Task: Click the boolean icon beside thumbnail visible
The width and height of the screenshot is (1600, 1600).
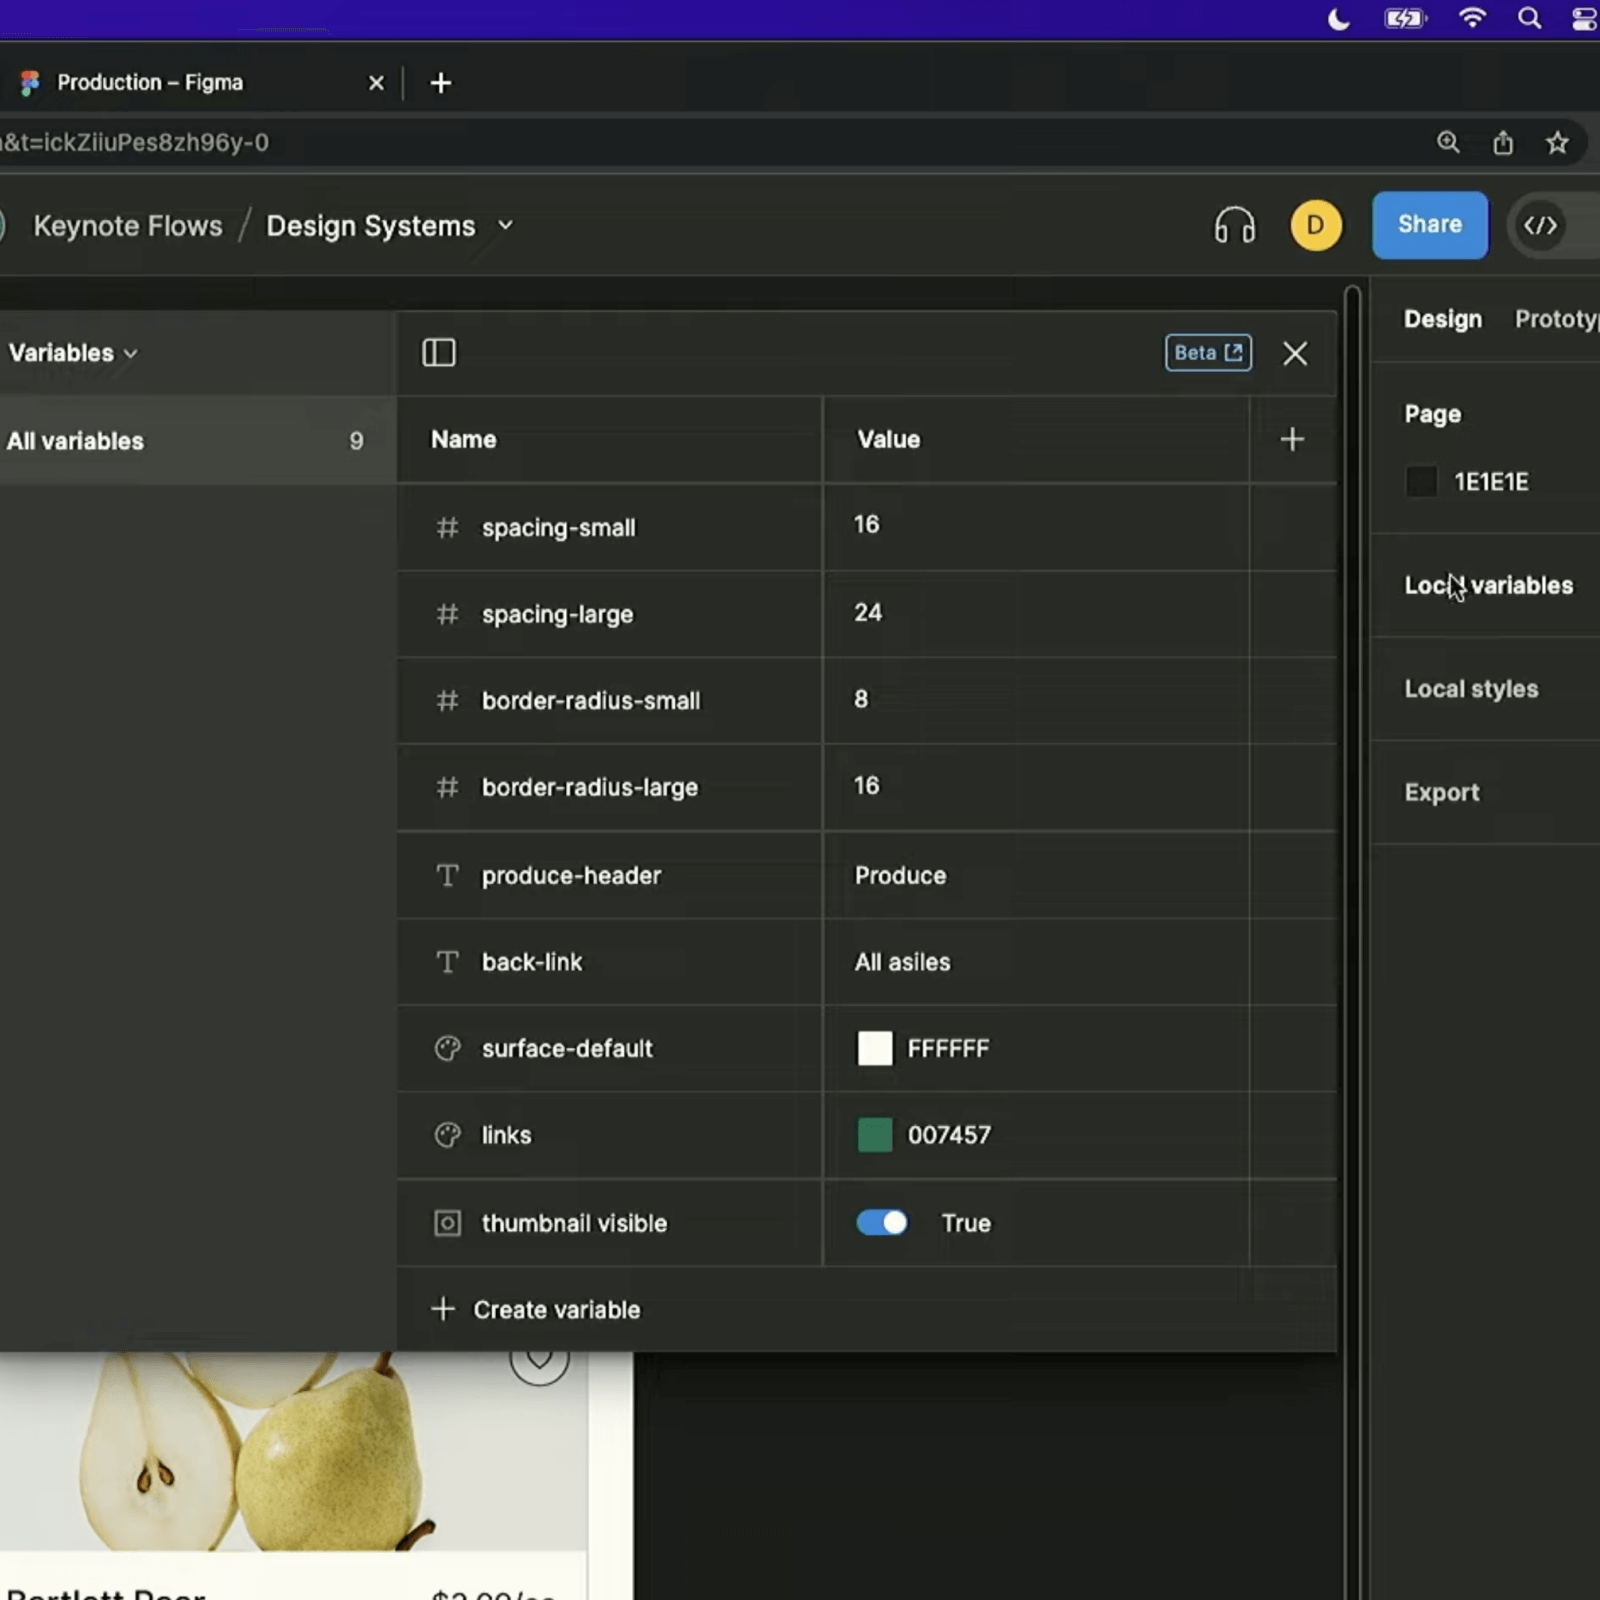Action: pos(447,1223)
